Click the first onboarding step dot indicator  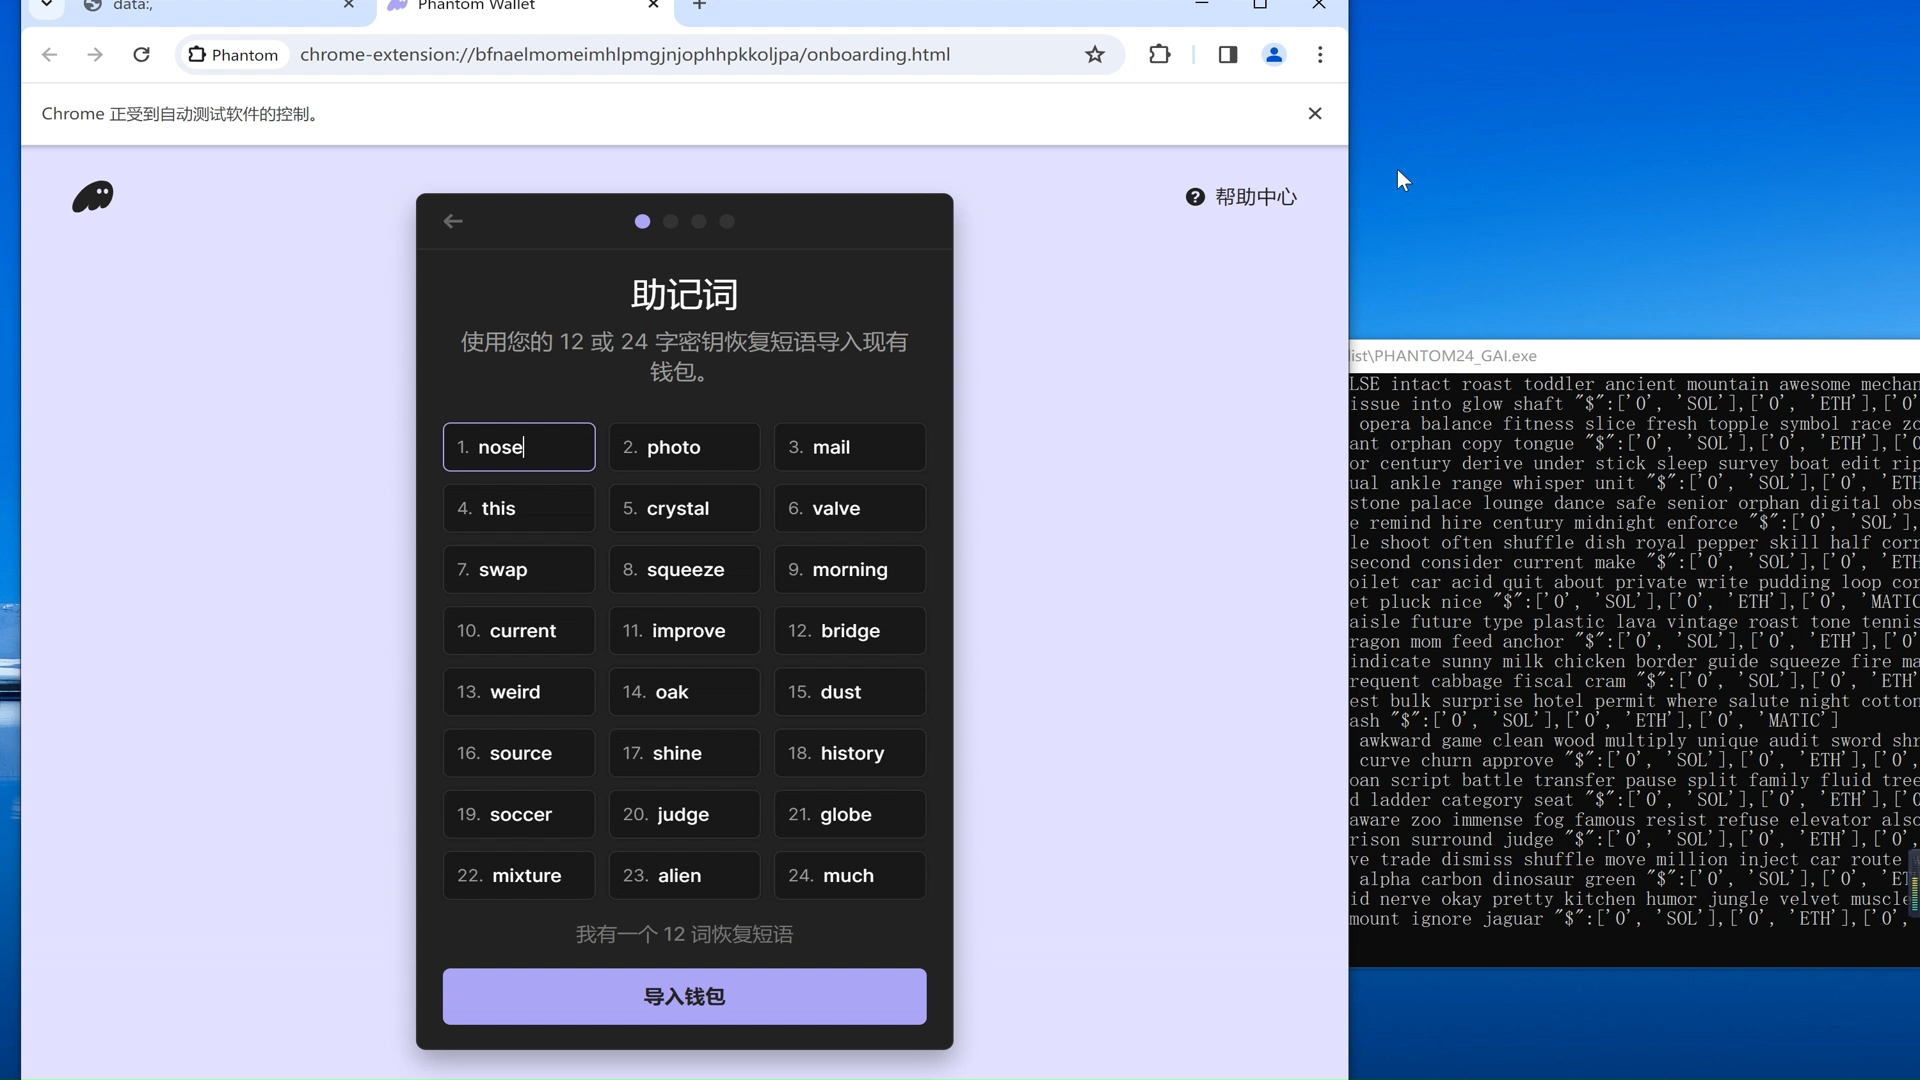(644, 222)
